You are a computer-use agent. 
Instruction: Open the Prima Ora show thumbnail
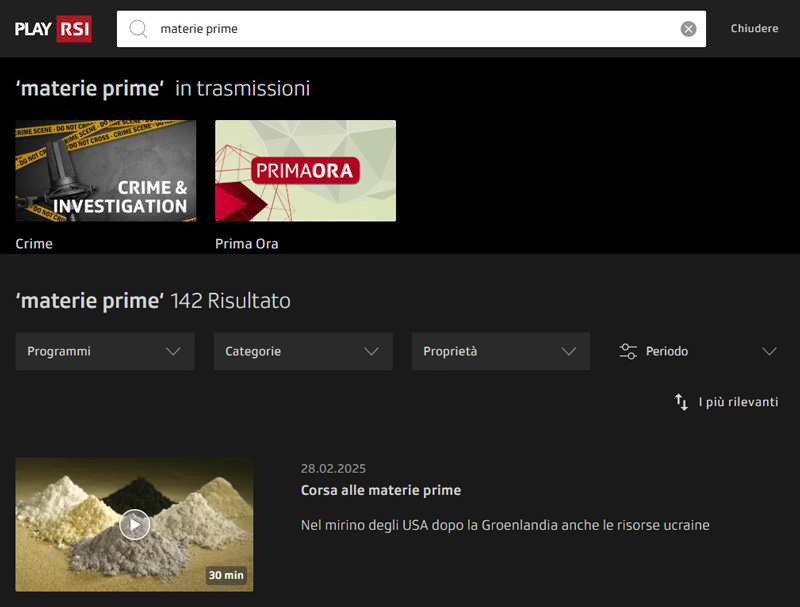305,171
